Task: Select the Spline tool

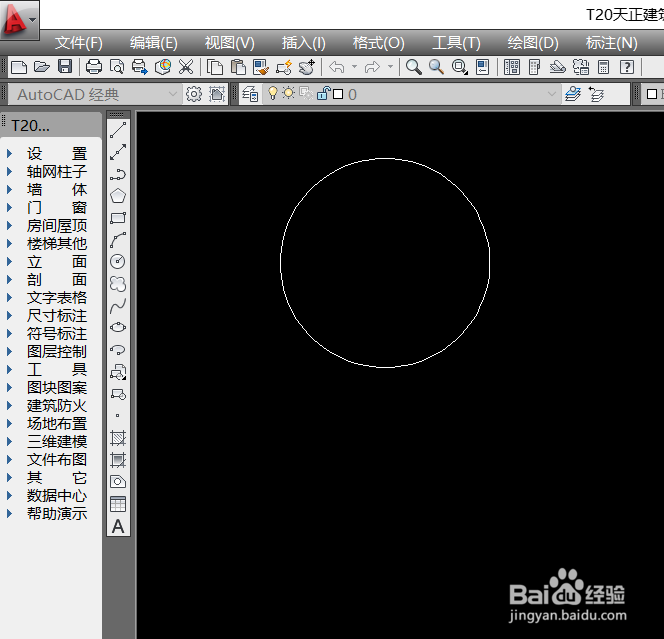Action: coord(118,306)
